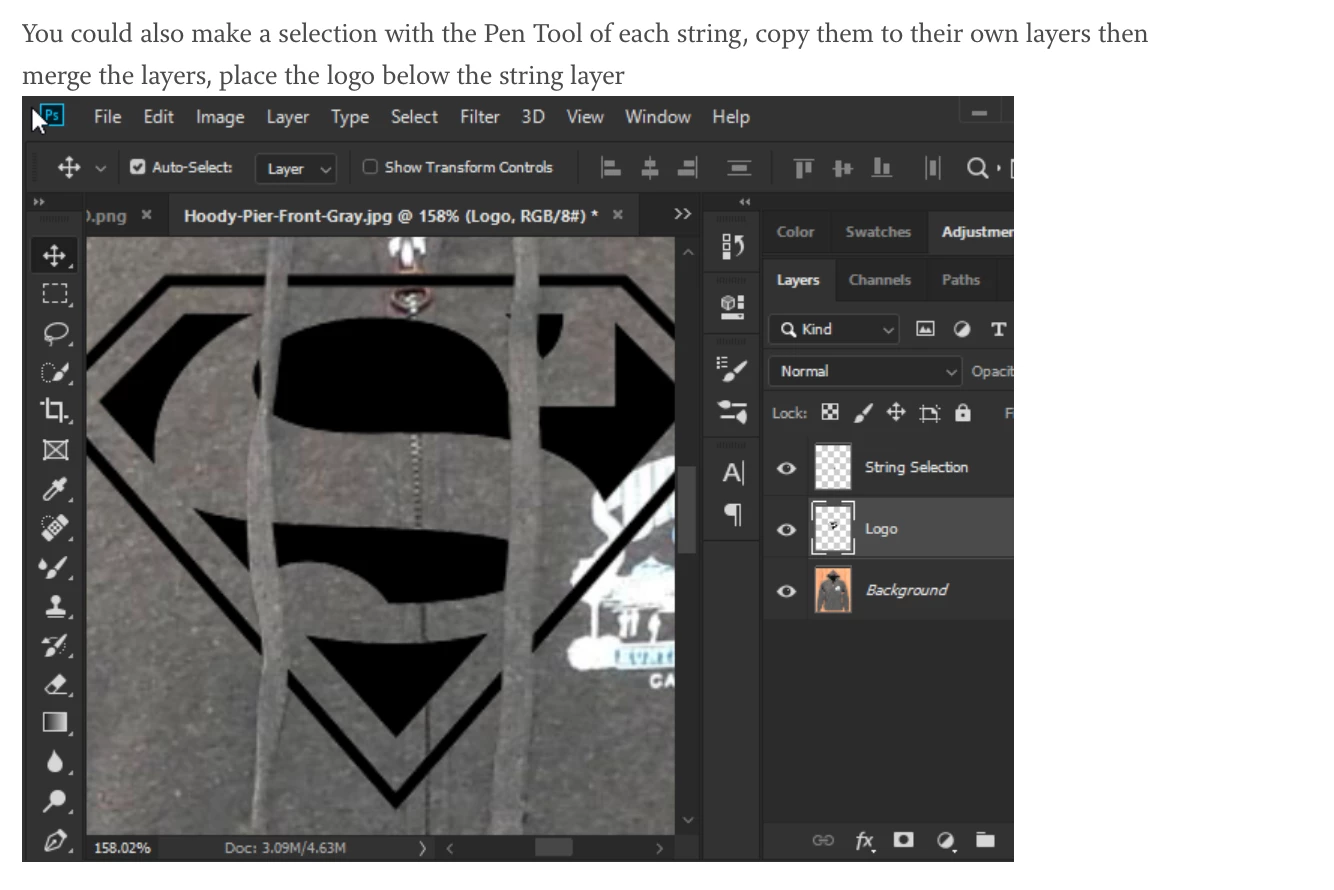Collapse the icon dock double arrows
Image resolution: width=1334 pixels, height=890 pixels.
(x=743, y=202)
